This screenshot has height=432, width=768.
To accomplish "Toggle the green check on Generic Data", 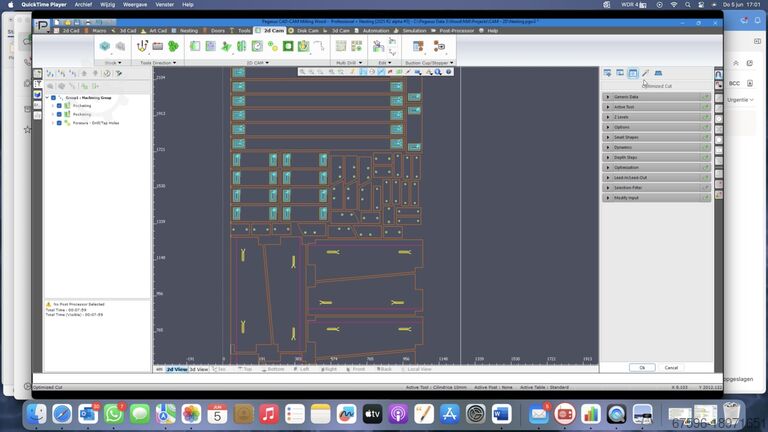I will click(x=705, y=97).
